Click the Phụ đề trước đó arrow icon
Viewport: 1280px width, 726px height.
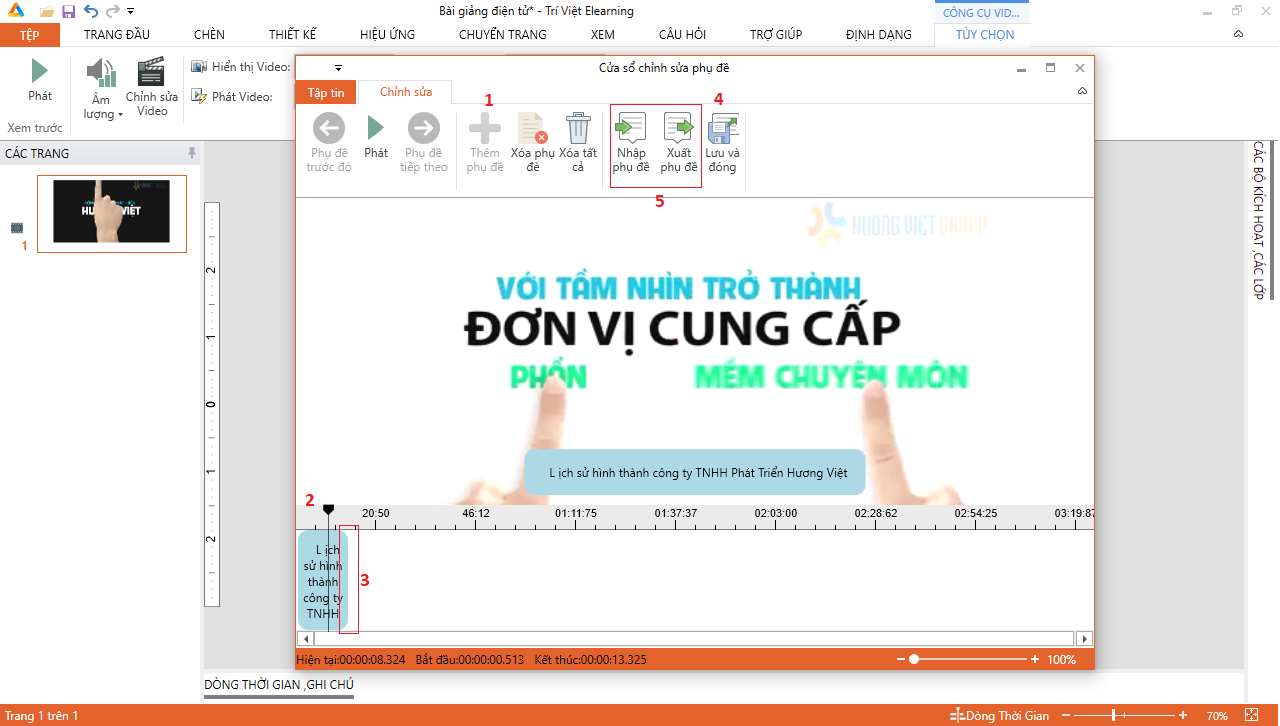click(329, 127)
